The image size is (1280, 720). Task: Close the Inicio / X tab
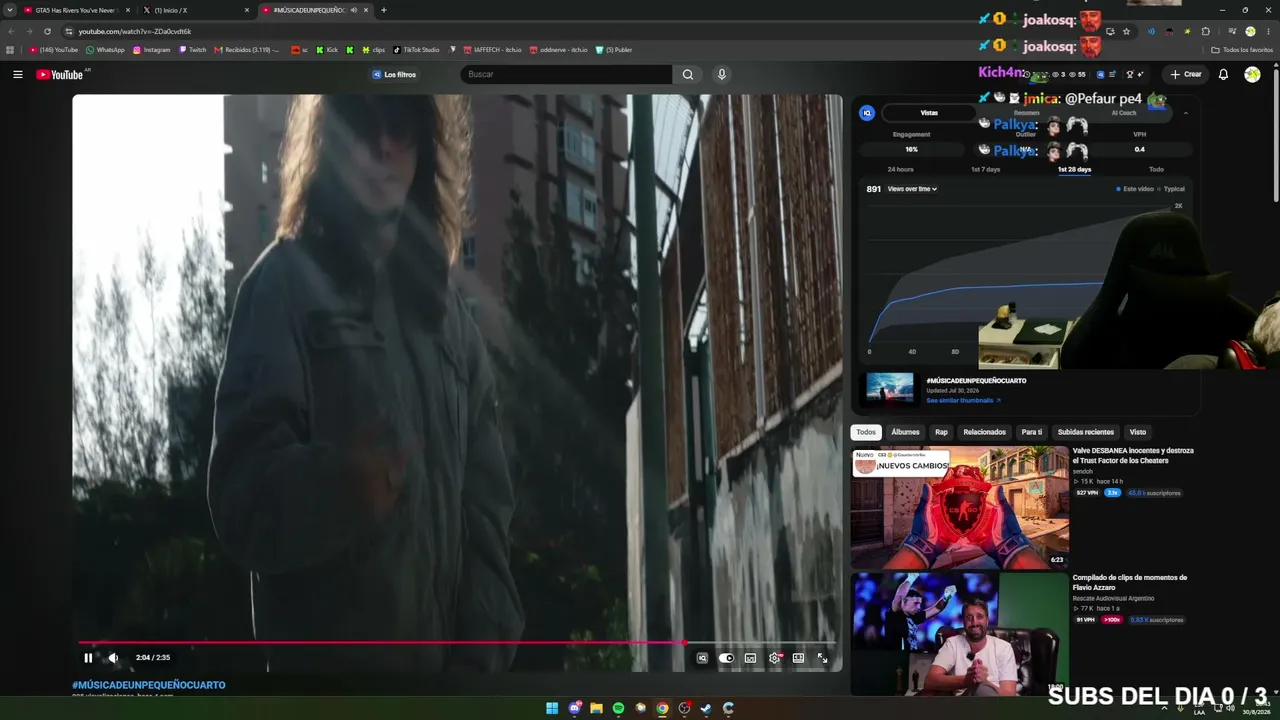click(x=247, y=10)
